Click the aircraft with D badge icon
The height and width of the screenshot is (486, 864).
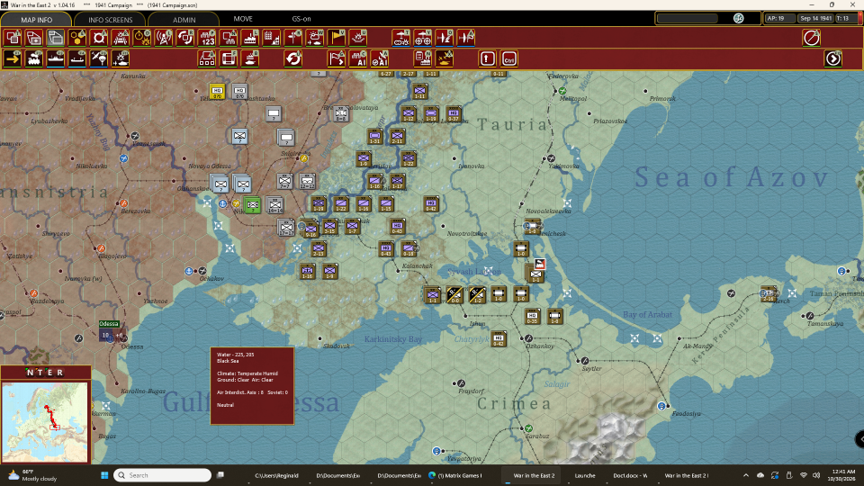[x=444, y=37]
